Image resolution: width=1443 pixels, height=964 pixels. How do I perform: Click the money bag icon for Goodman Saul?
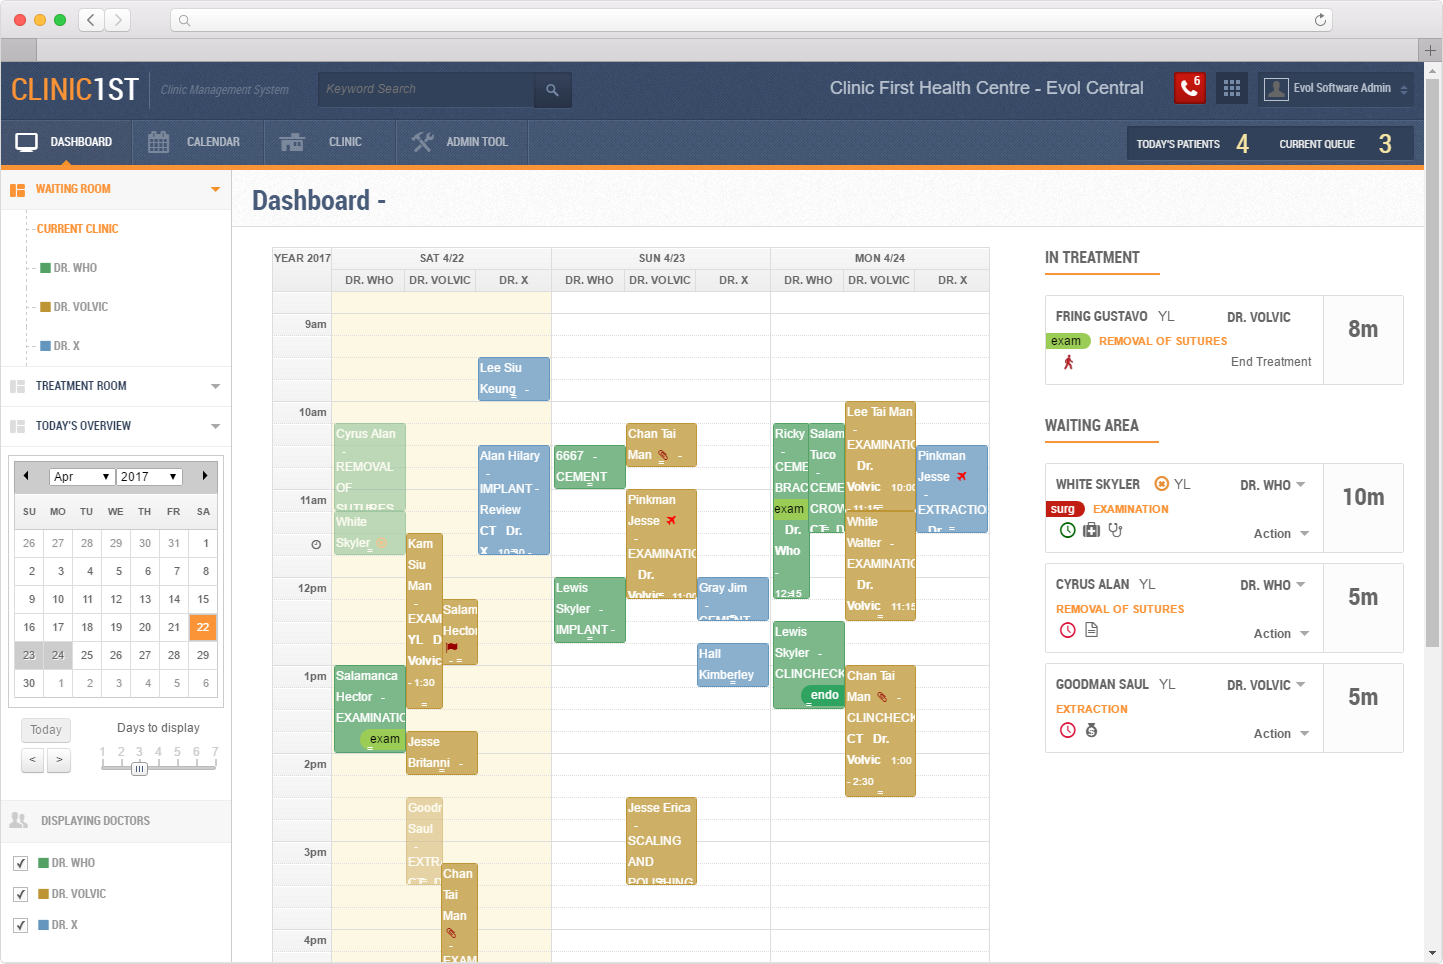(x=1091, y=731)
